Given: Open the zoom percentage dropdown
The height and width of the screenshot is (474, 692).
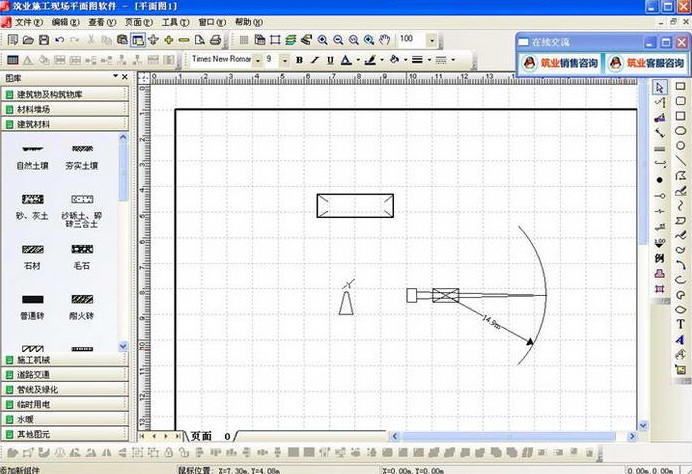Looking at the screenshot, I should [x=432, y=41].
